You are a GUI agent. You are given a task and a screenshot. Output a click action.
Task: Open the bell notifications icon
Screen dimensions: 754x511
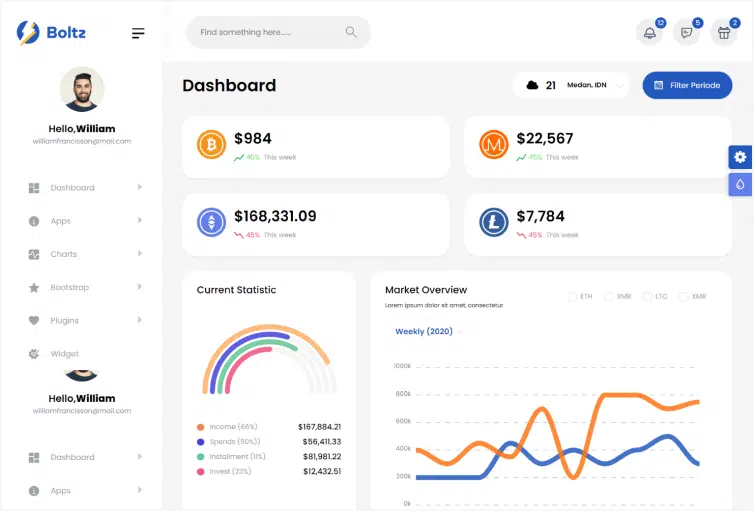(x=650, y=33)
